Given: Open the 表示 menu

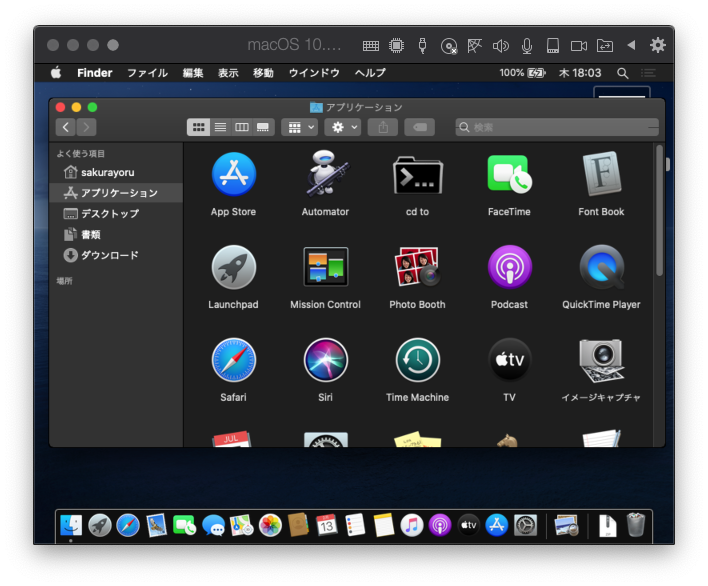Looking at the screenshot, I should [x=228, y=73].
